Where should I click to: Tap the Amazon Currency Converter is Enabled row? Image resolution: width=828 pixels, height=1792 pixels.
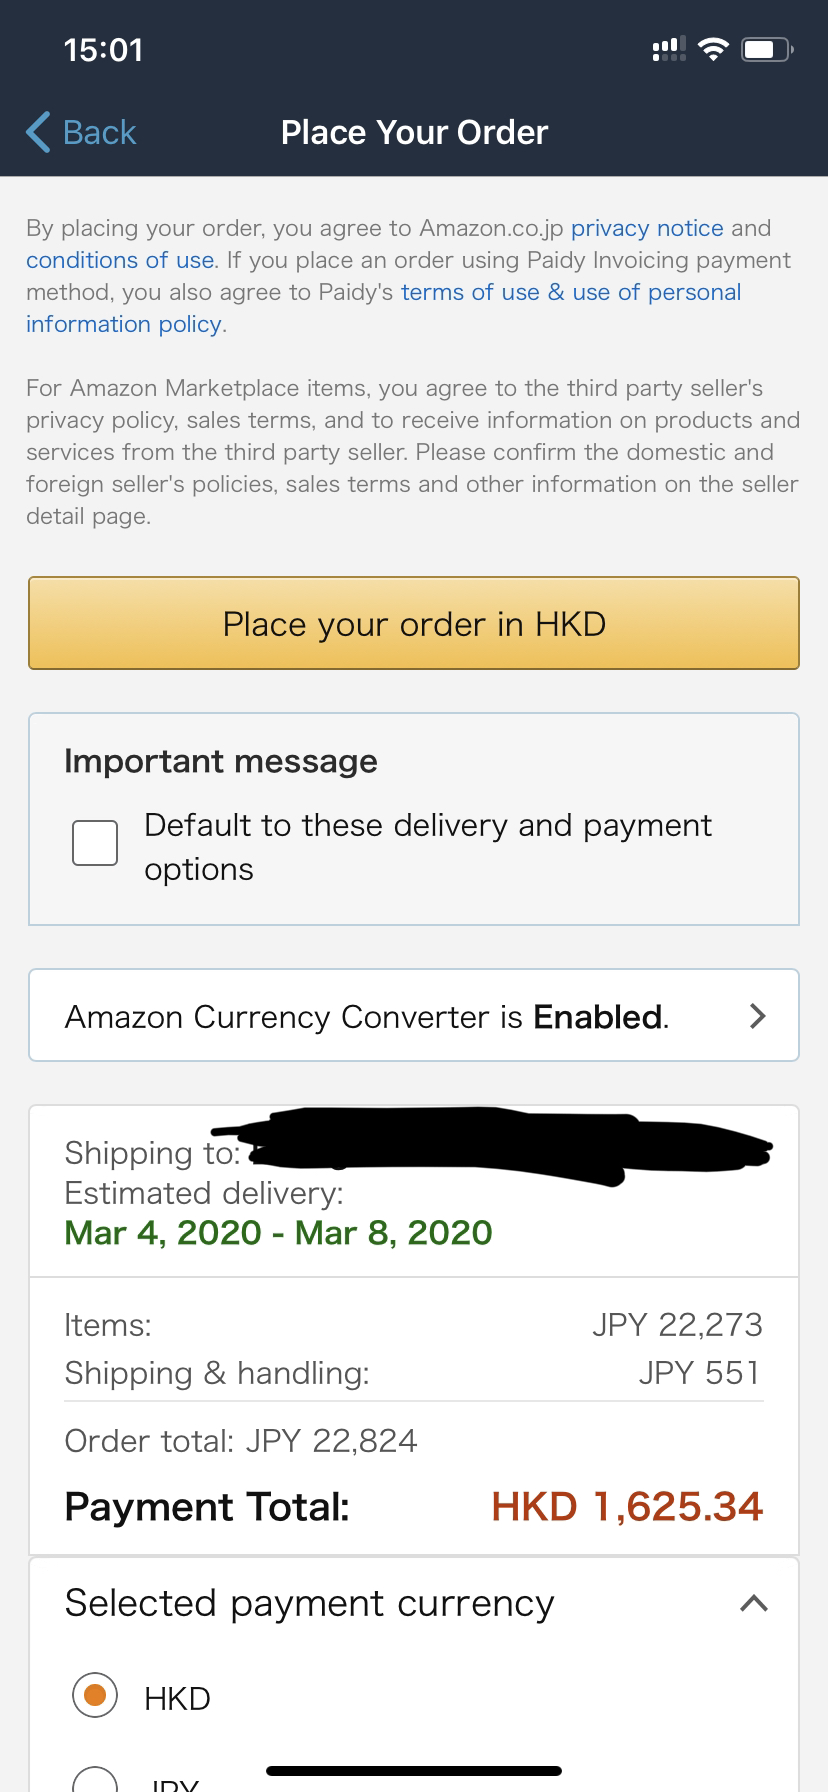tap(414, 1015)
